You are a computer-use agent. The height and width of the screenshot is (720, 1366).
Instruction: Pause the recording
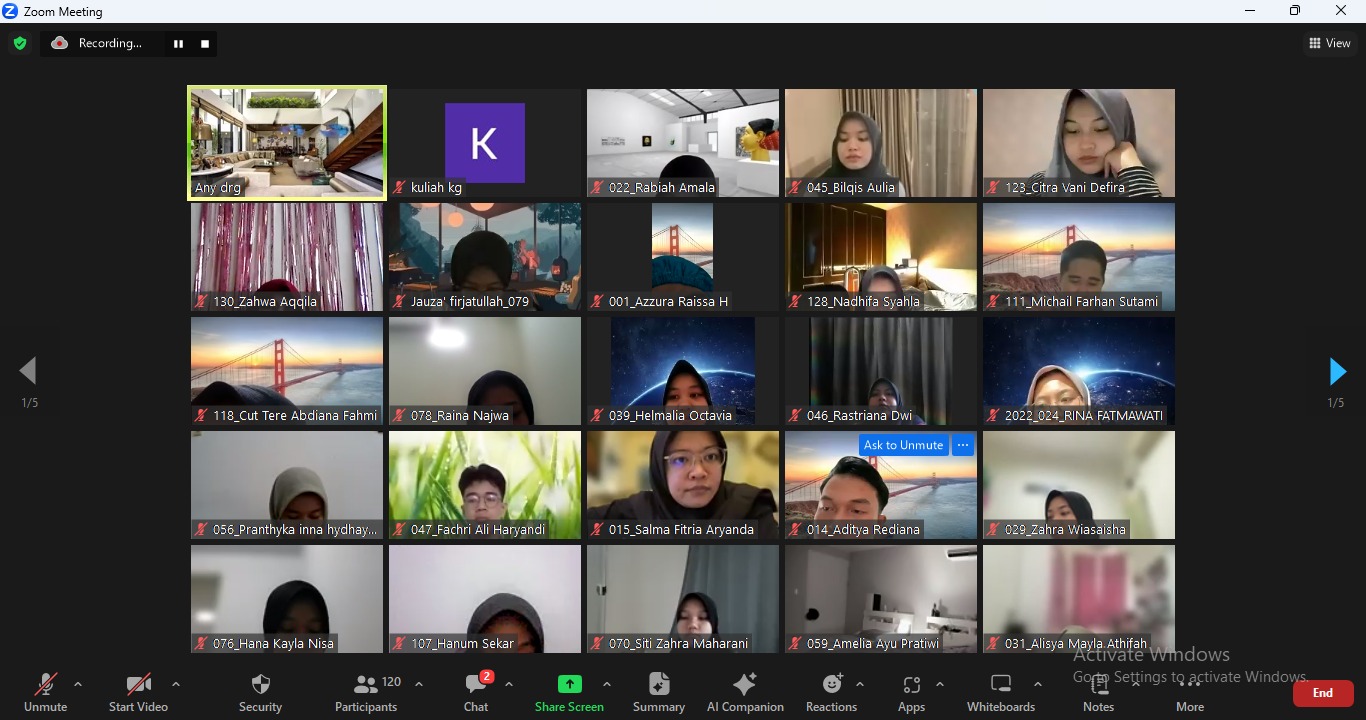178,44
